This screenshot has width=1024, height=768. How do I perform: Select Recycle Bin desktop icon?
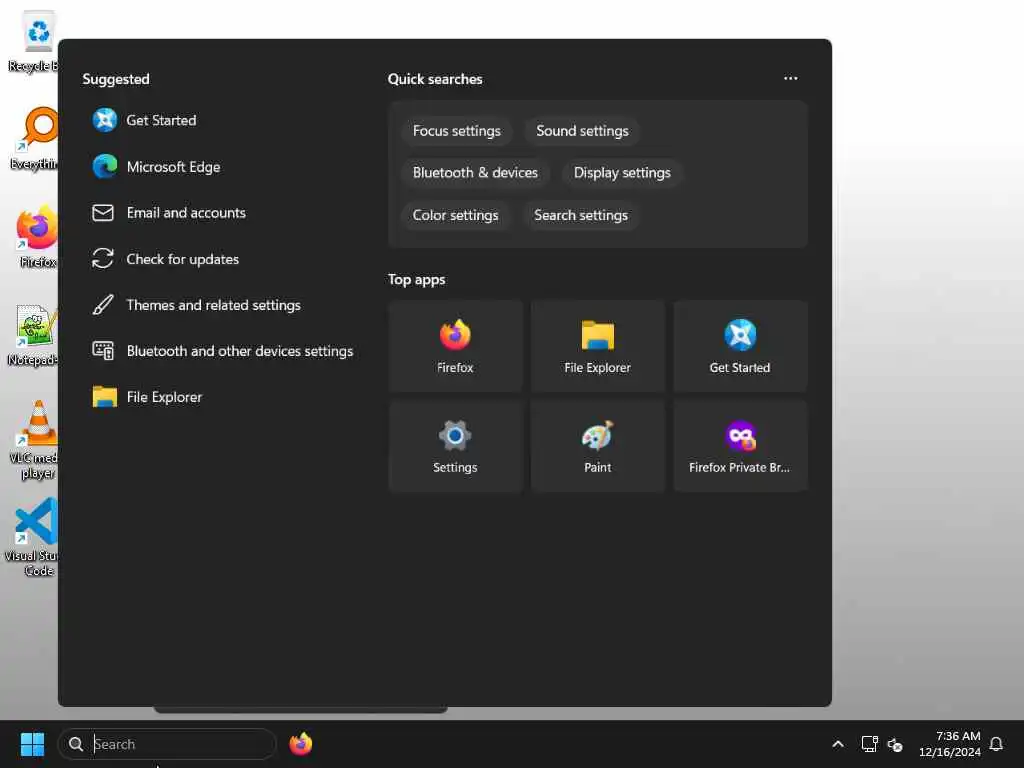point(34,42)
